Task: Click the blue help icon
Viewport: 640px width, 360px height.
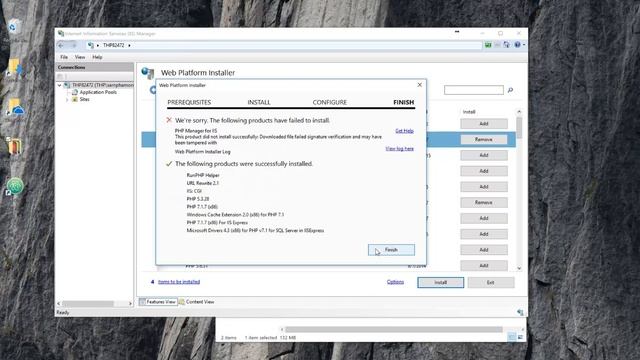Action: [x=517, y=45]
